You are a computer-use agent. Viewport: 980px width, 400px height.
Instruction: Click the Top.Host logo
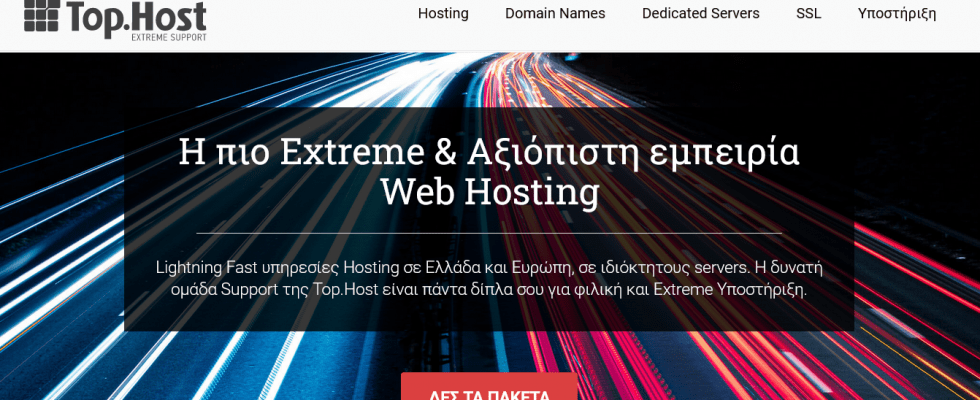115,19
